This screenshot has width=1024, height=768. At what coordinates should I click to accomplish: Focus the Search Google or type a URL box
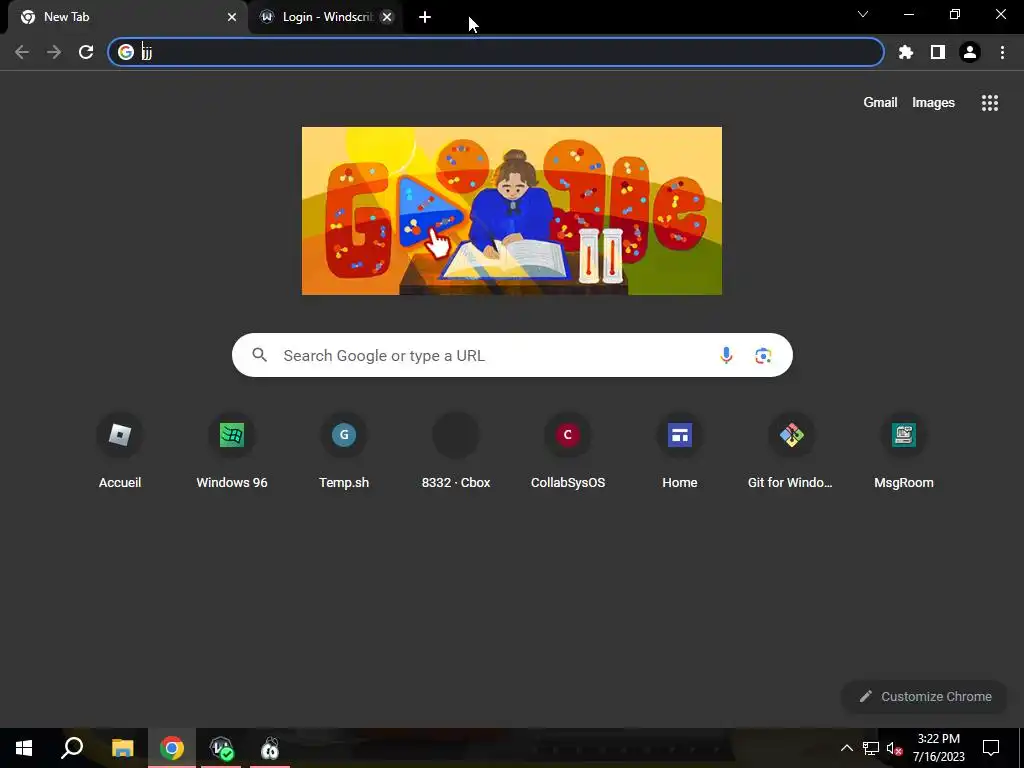(512, 355)
